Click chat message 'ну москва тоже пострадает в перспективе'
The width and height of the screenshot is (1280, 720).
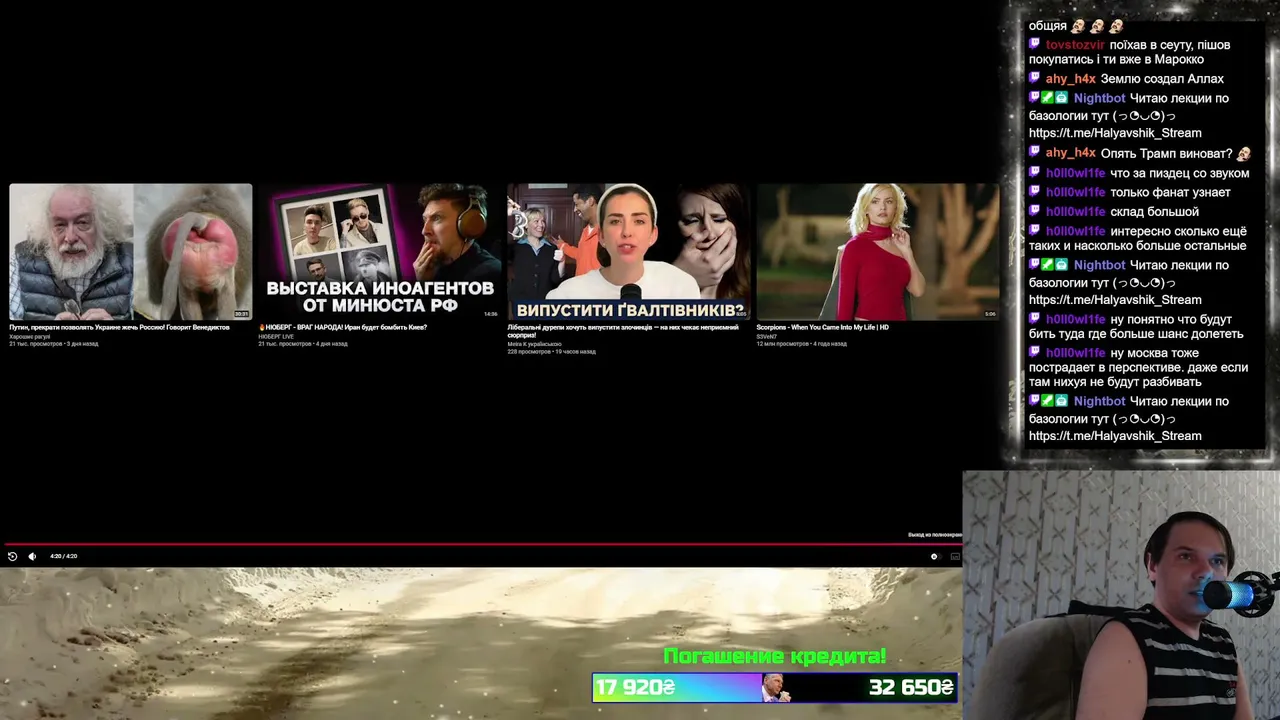[x=1138, y=367]
